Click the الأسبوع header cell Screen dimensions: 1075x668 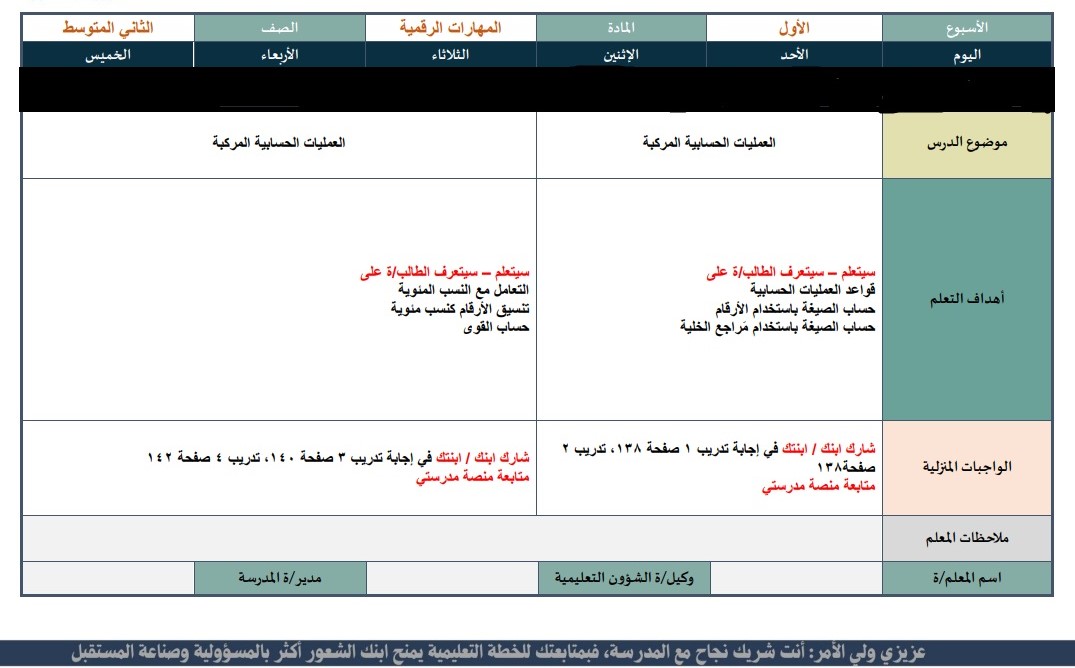(x=966, y=29)
